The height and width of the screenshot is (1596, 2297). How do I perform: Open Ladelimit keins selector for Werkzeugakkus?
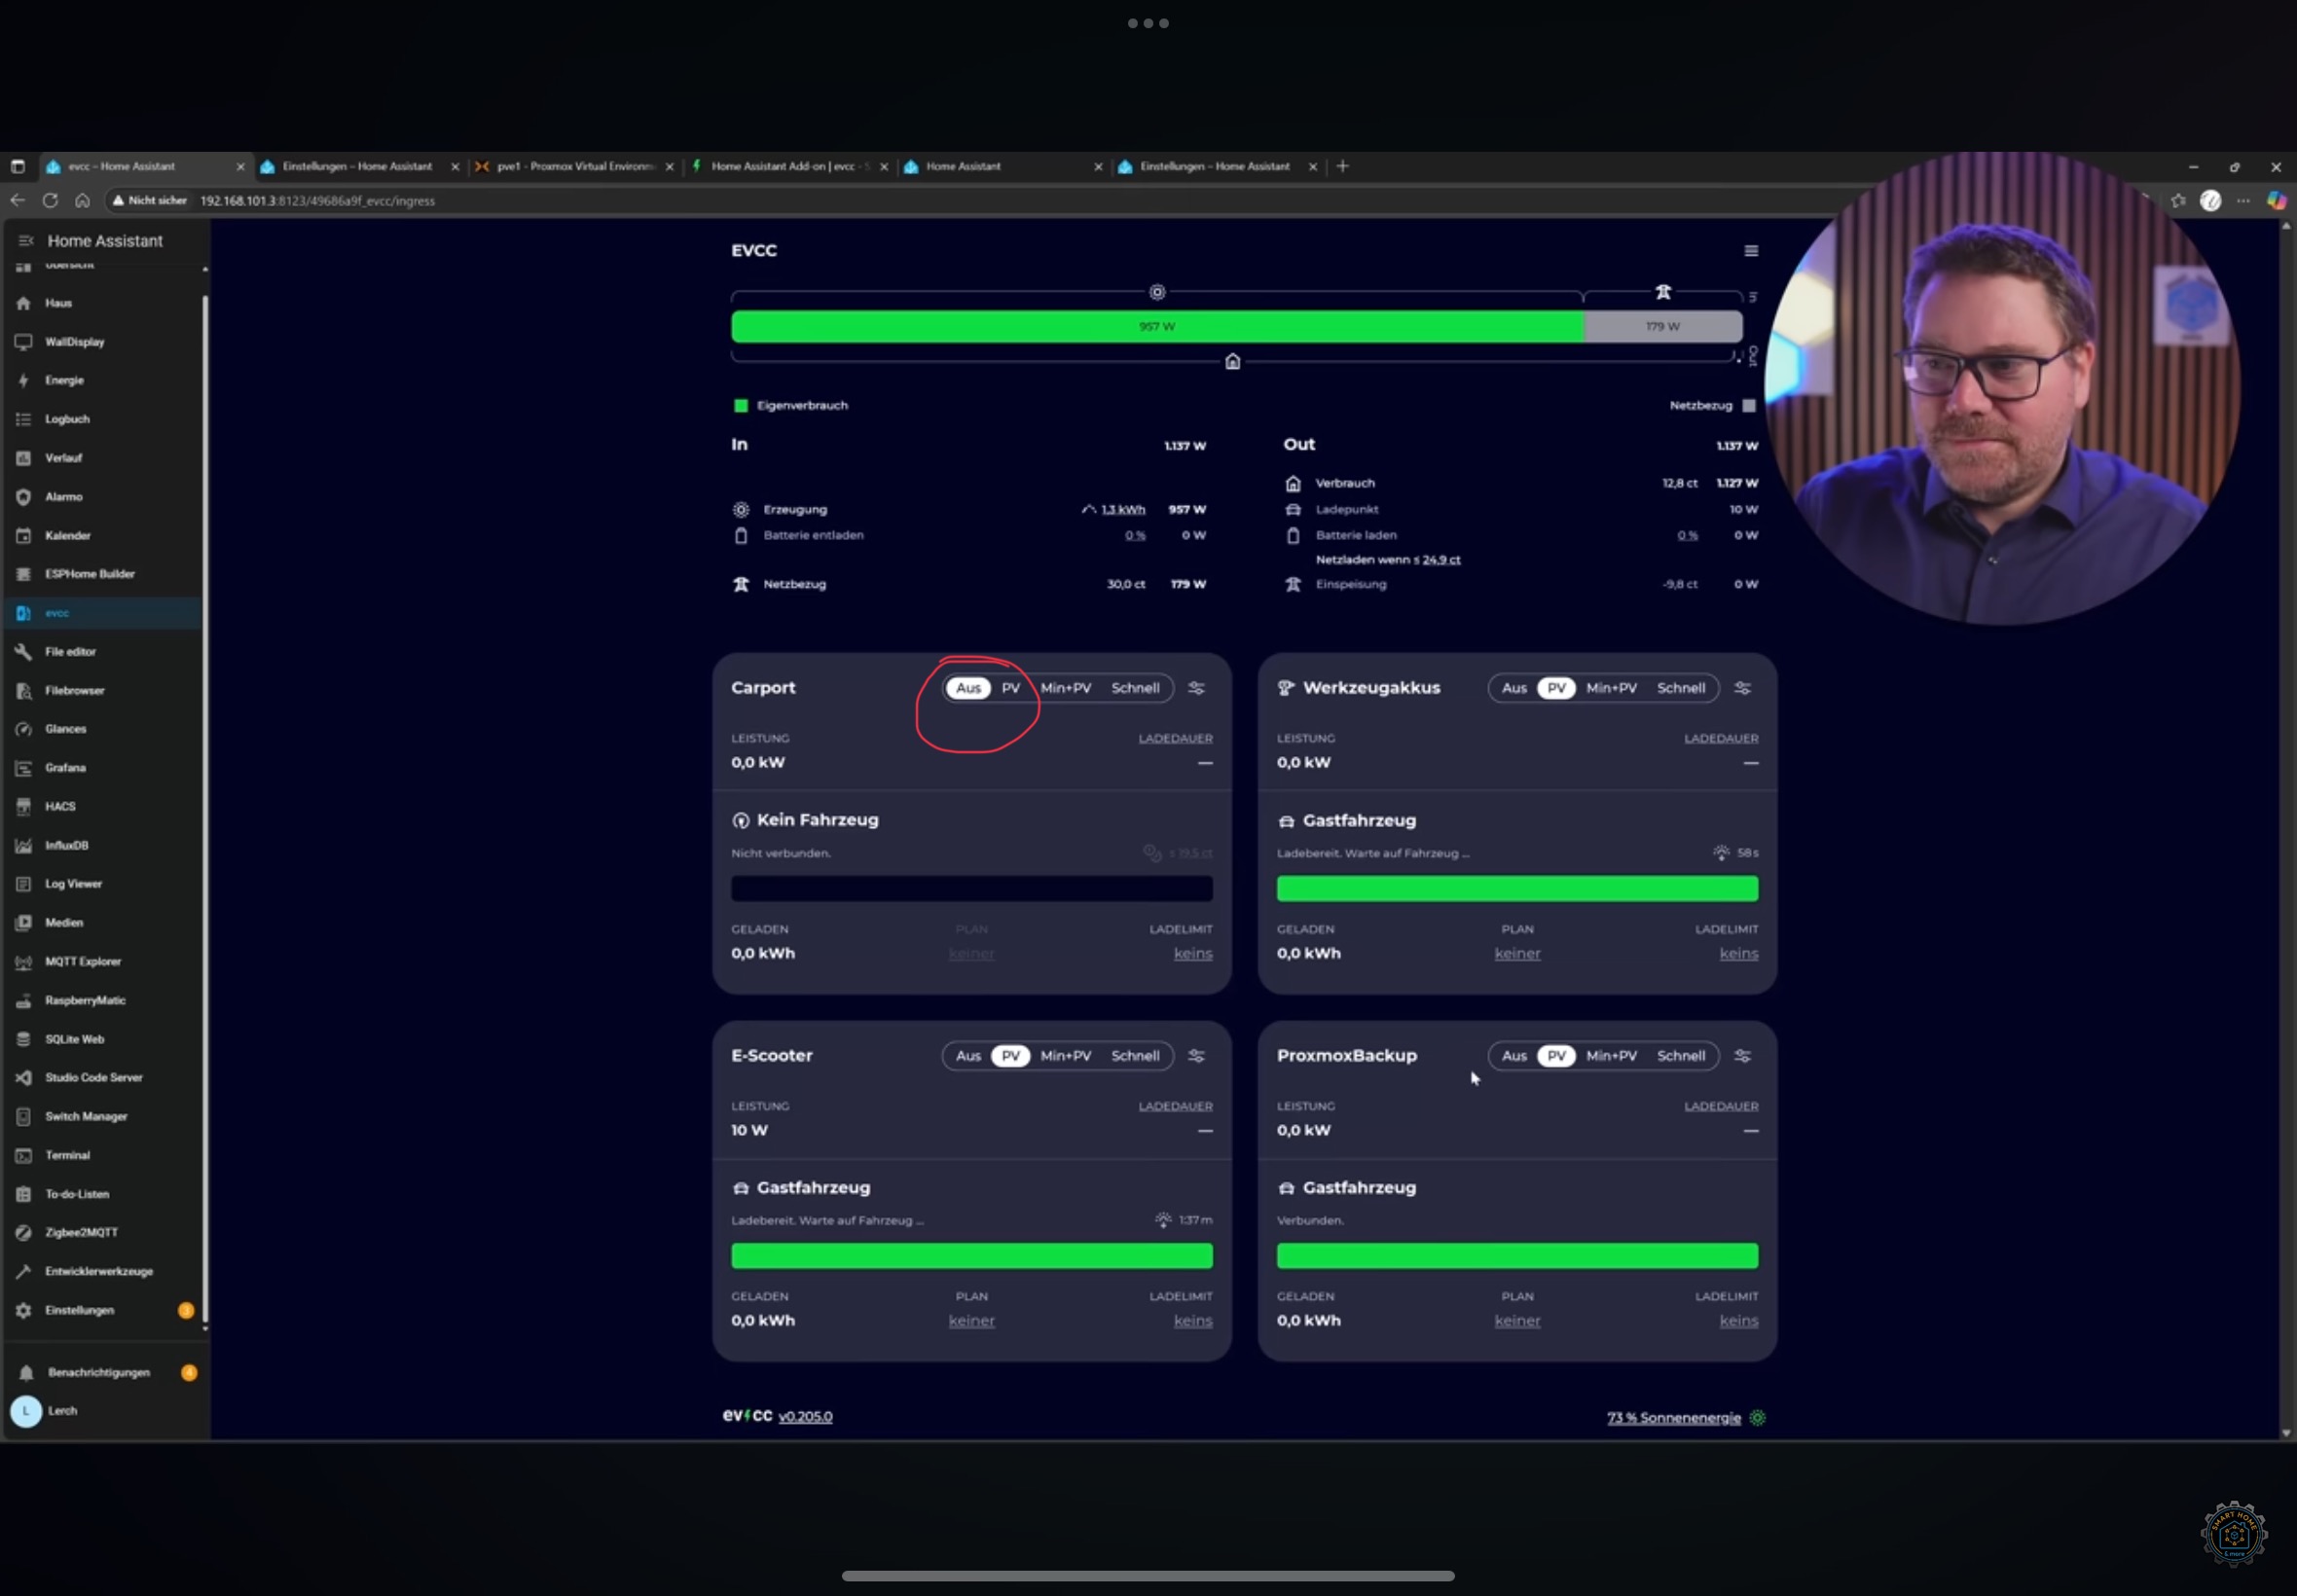click(x=1738, y=954)
